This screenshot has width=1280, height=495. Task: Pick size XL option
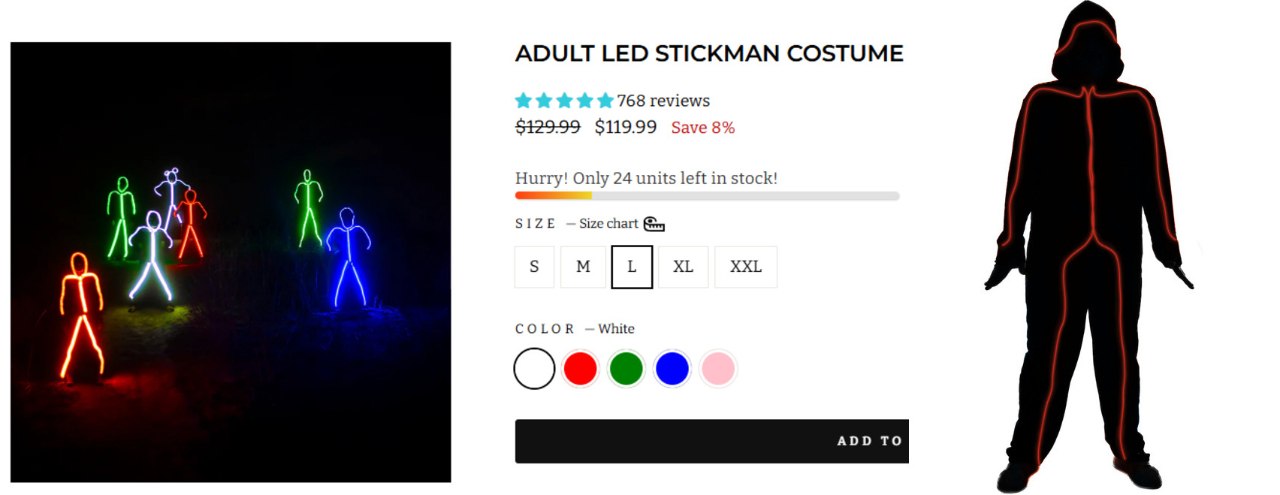[683, 267]
